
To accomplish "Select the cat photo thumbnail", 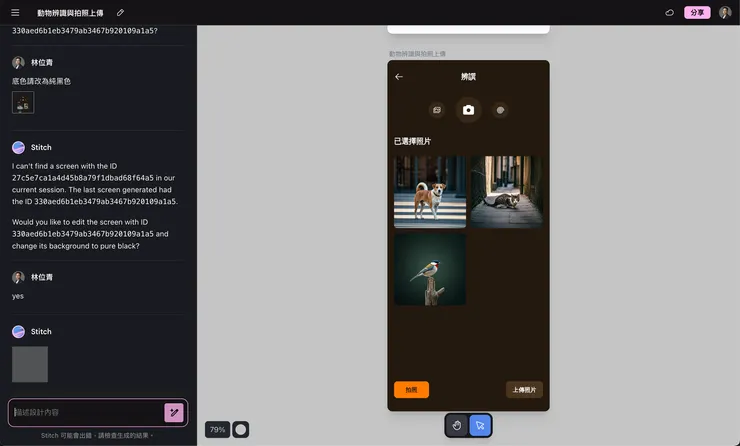I will coord(506,192).
